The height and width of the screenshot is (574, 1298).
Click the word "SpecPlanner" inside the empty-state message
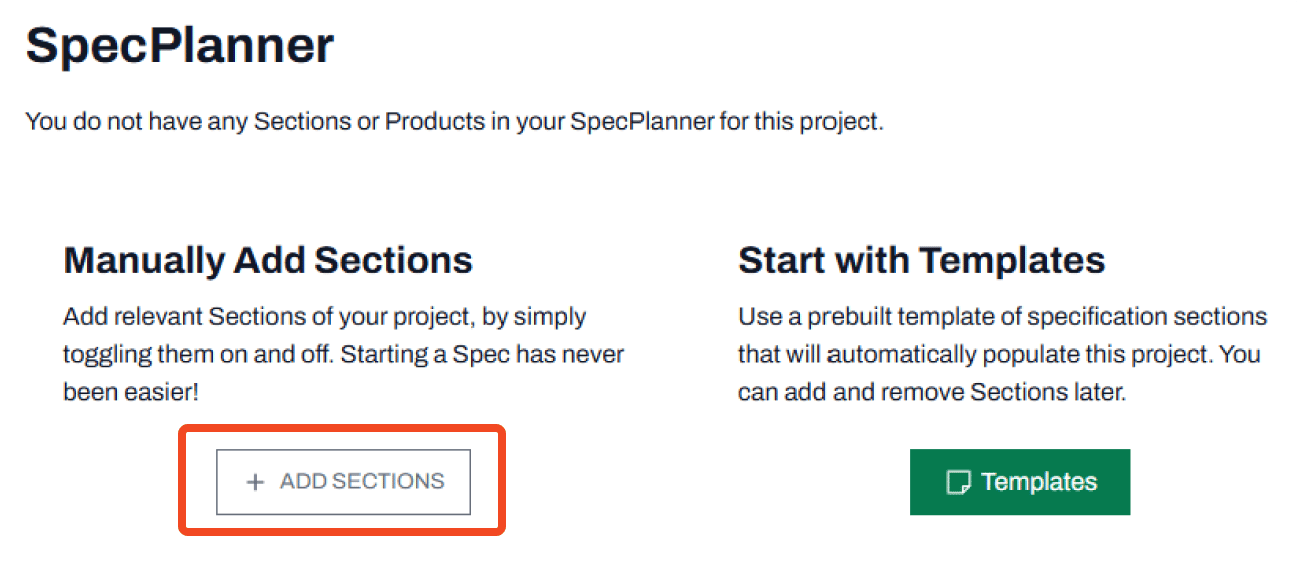(x=643, y=122)
